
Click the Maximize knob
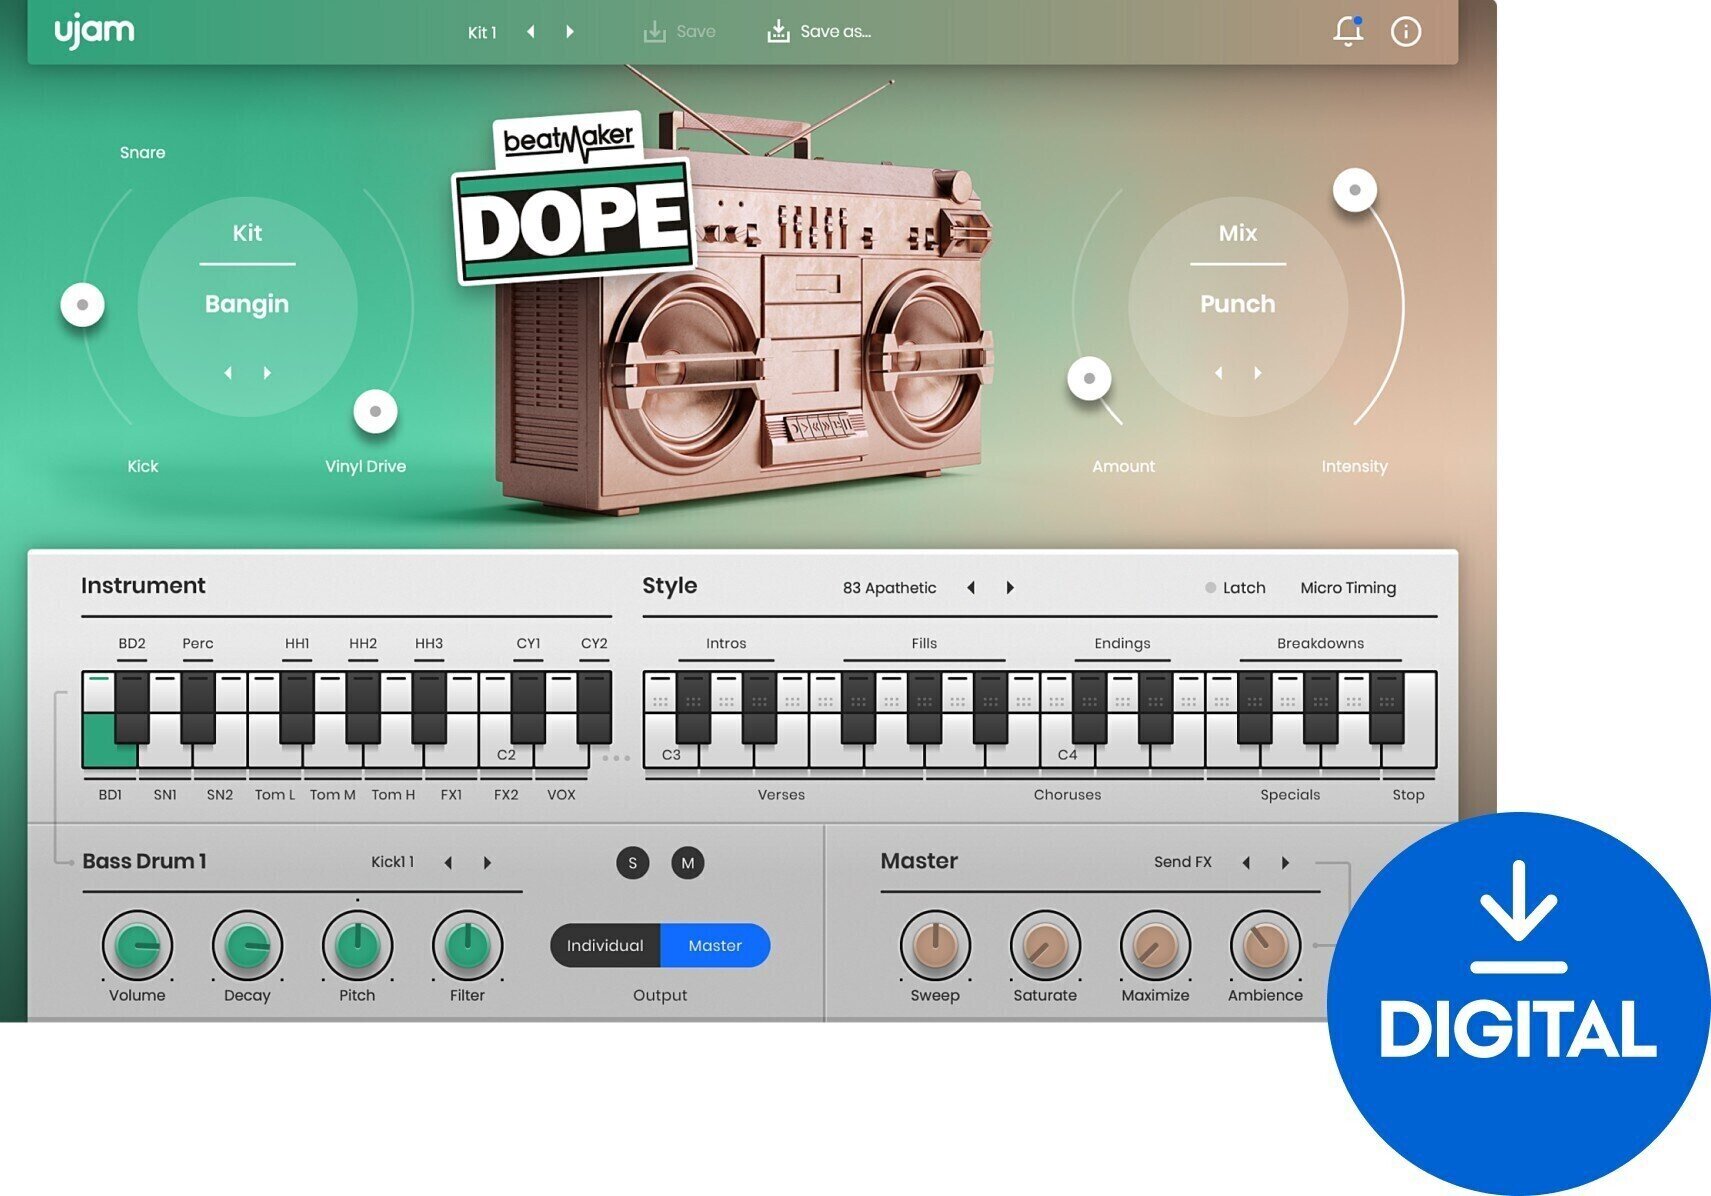(x=1155, y=946)
